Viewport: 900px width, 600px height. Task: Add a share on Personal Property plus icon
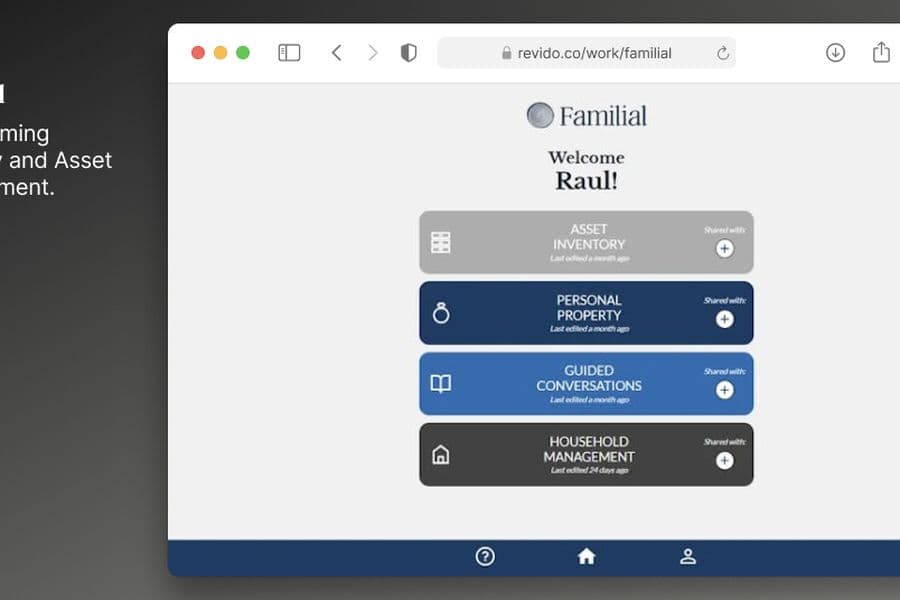[x=724, y=319]
